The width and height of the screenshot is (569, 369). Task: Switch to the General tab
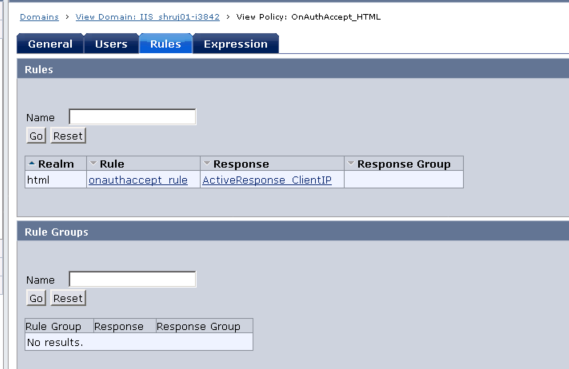[50, 44]
